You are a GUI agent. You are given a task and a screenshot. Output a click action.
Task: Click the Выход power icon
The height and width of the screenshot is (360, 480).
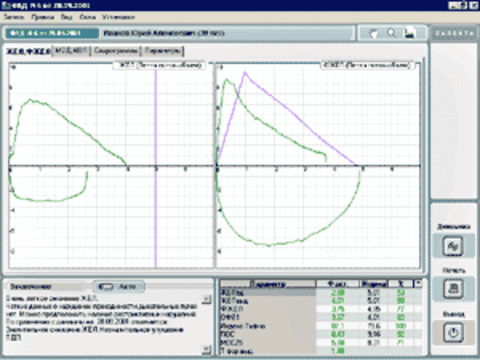[453, 333]
